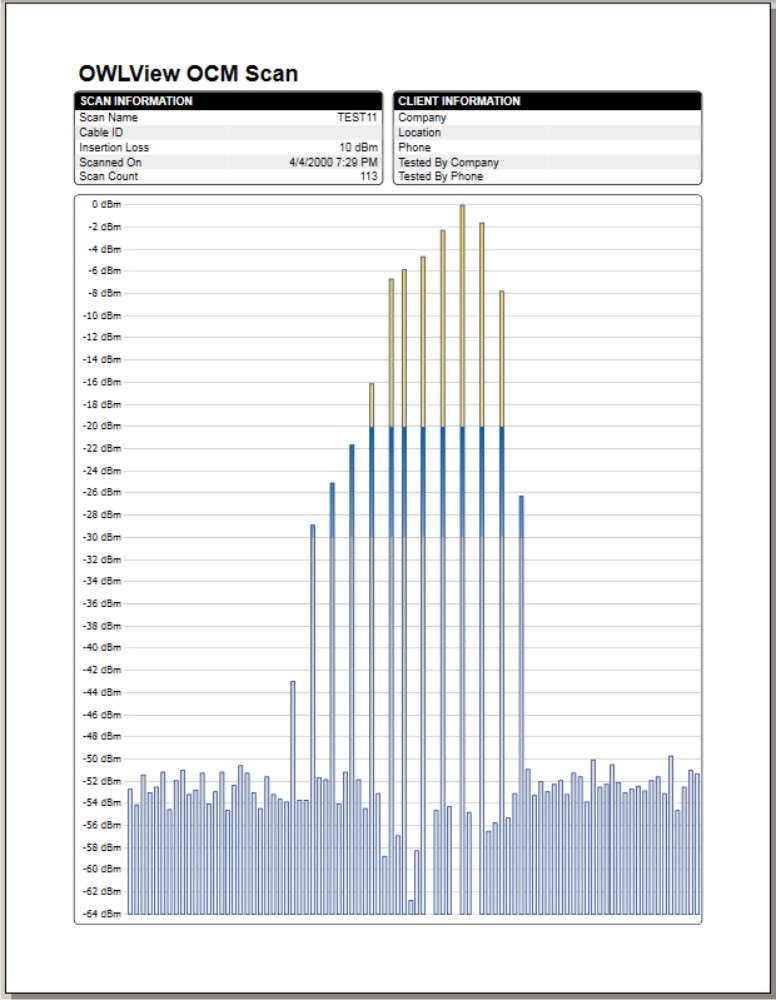Click the Insertion Loss row label
This screenshot has height=1000, width=776.
click(x=114, y=147)
